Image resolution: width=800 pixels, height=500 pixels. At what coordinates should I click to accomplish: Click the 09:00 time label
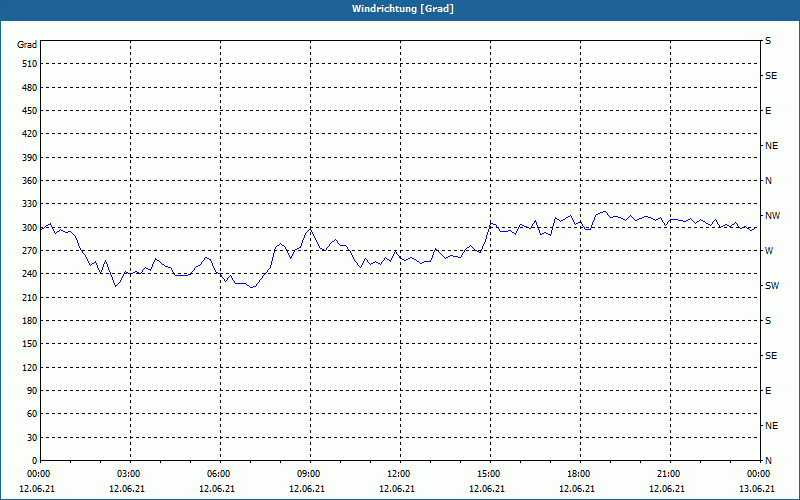pos(310,474)
